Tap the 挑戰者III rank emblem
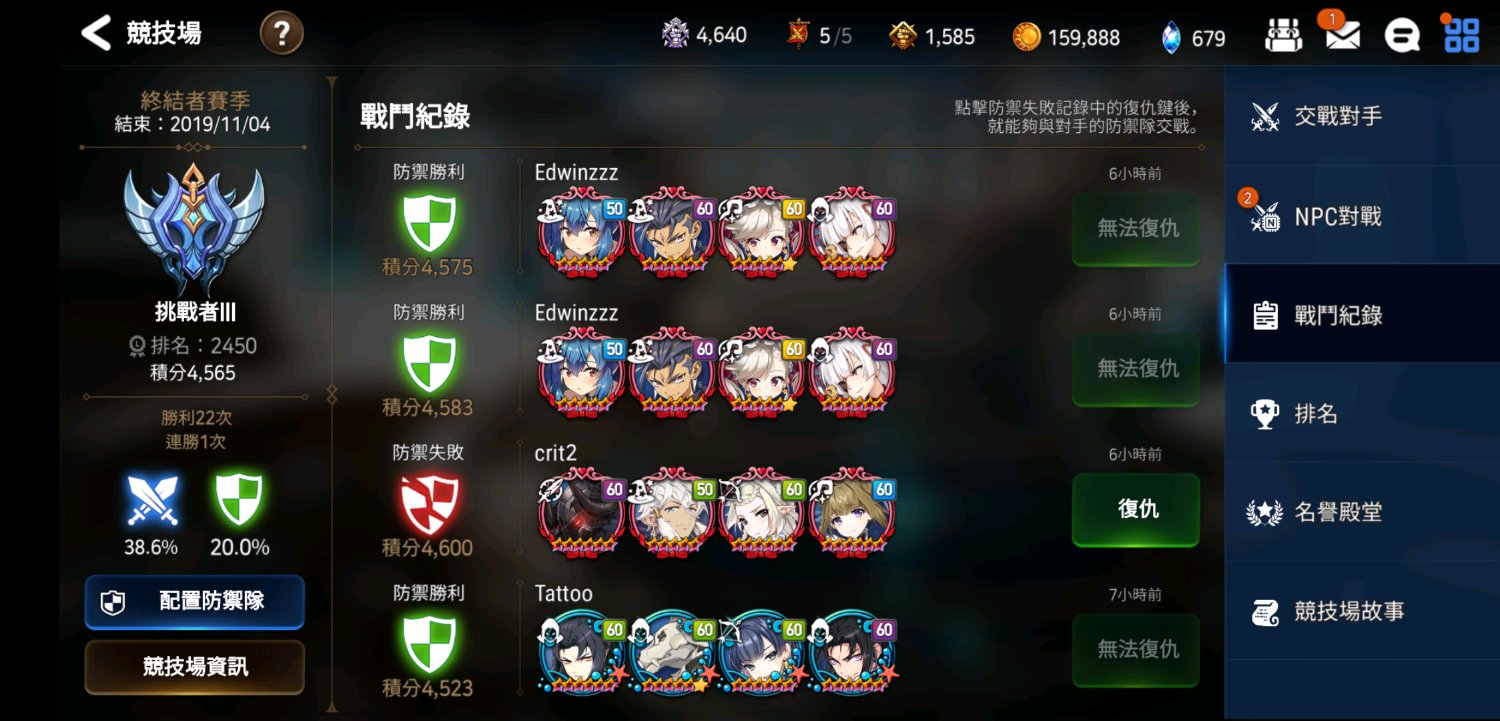1500x721 pixels. (x=194, y=228)
